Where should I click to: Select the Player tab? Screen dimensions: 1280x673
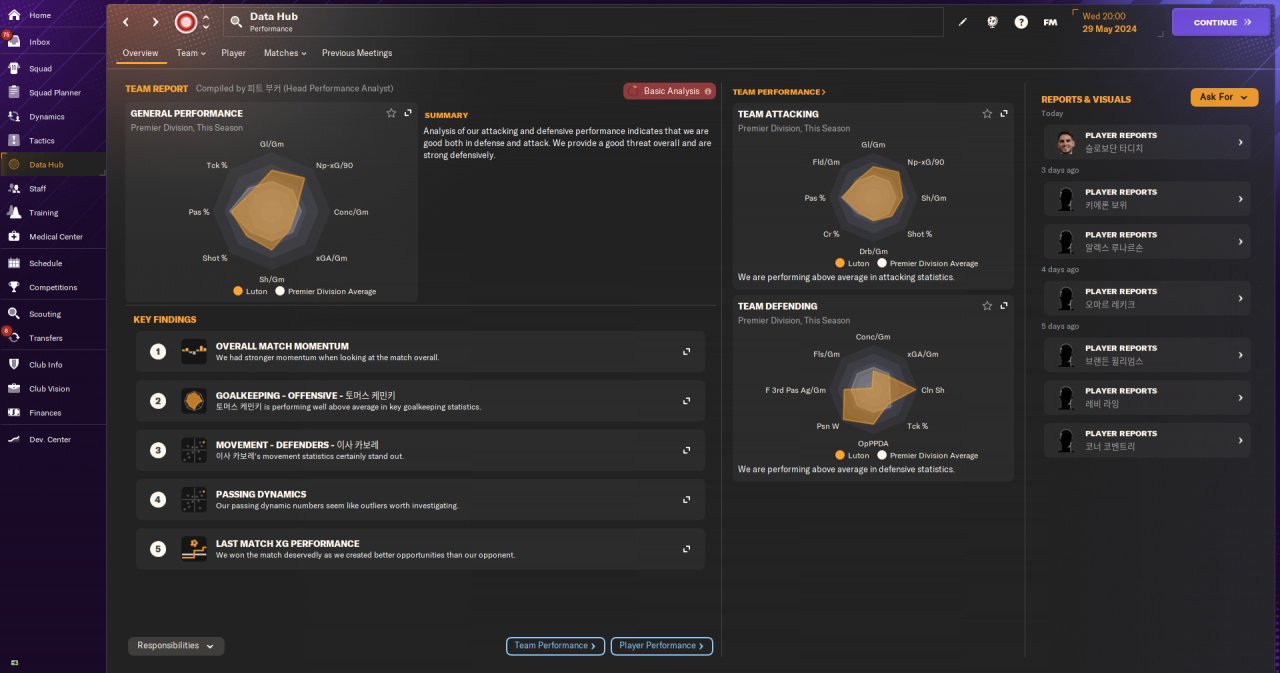point(233,53)
